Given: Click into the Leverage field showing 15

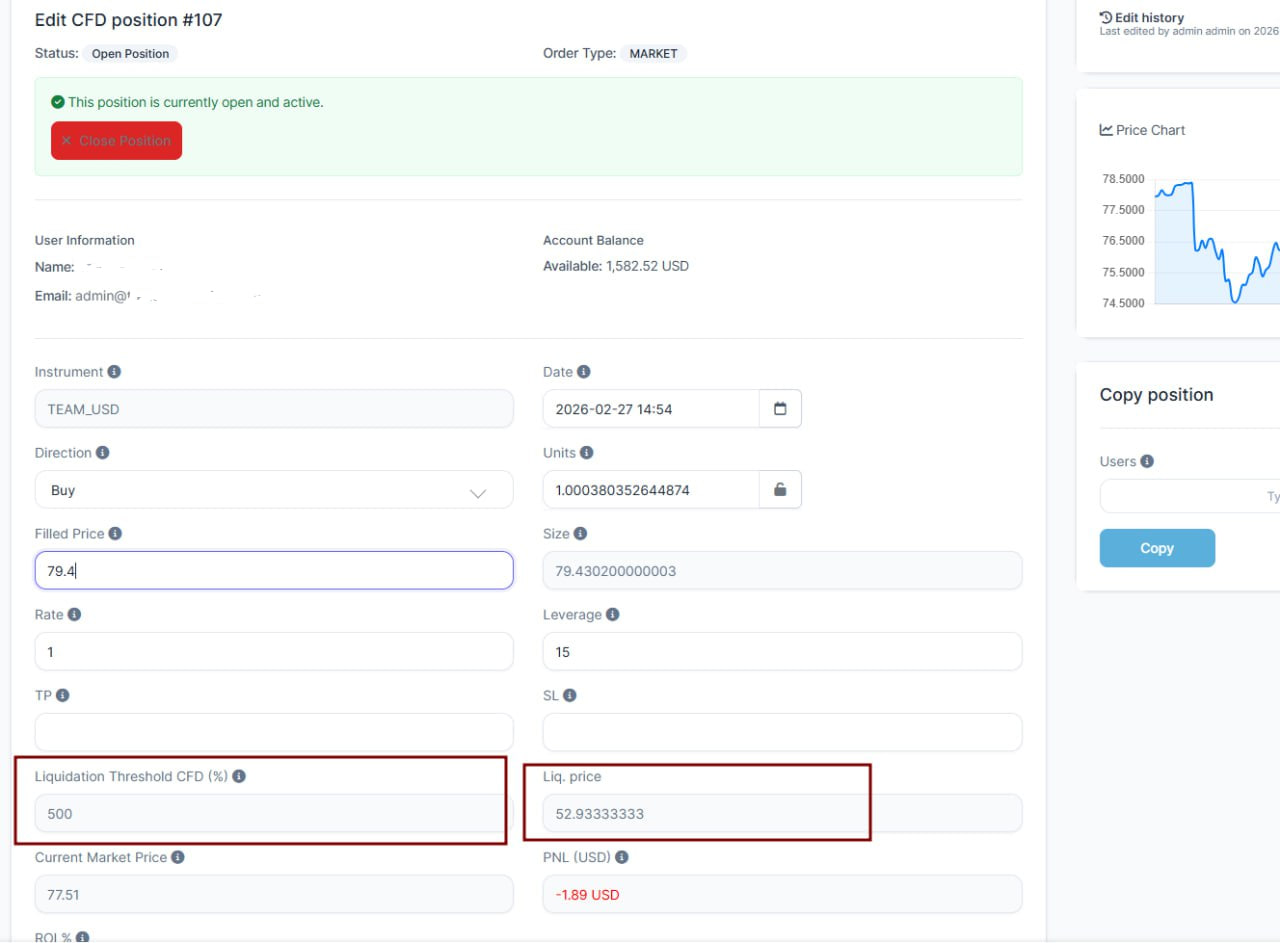Looking at the screenshot, I should pyautogui.click(x=782, y=652).
